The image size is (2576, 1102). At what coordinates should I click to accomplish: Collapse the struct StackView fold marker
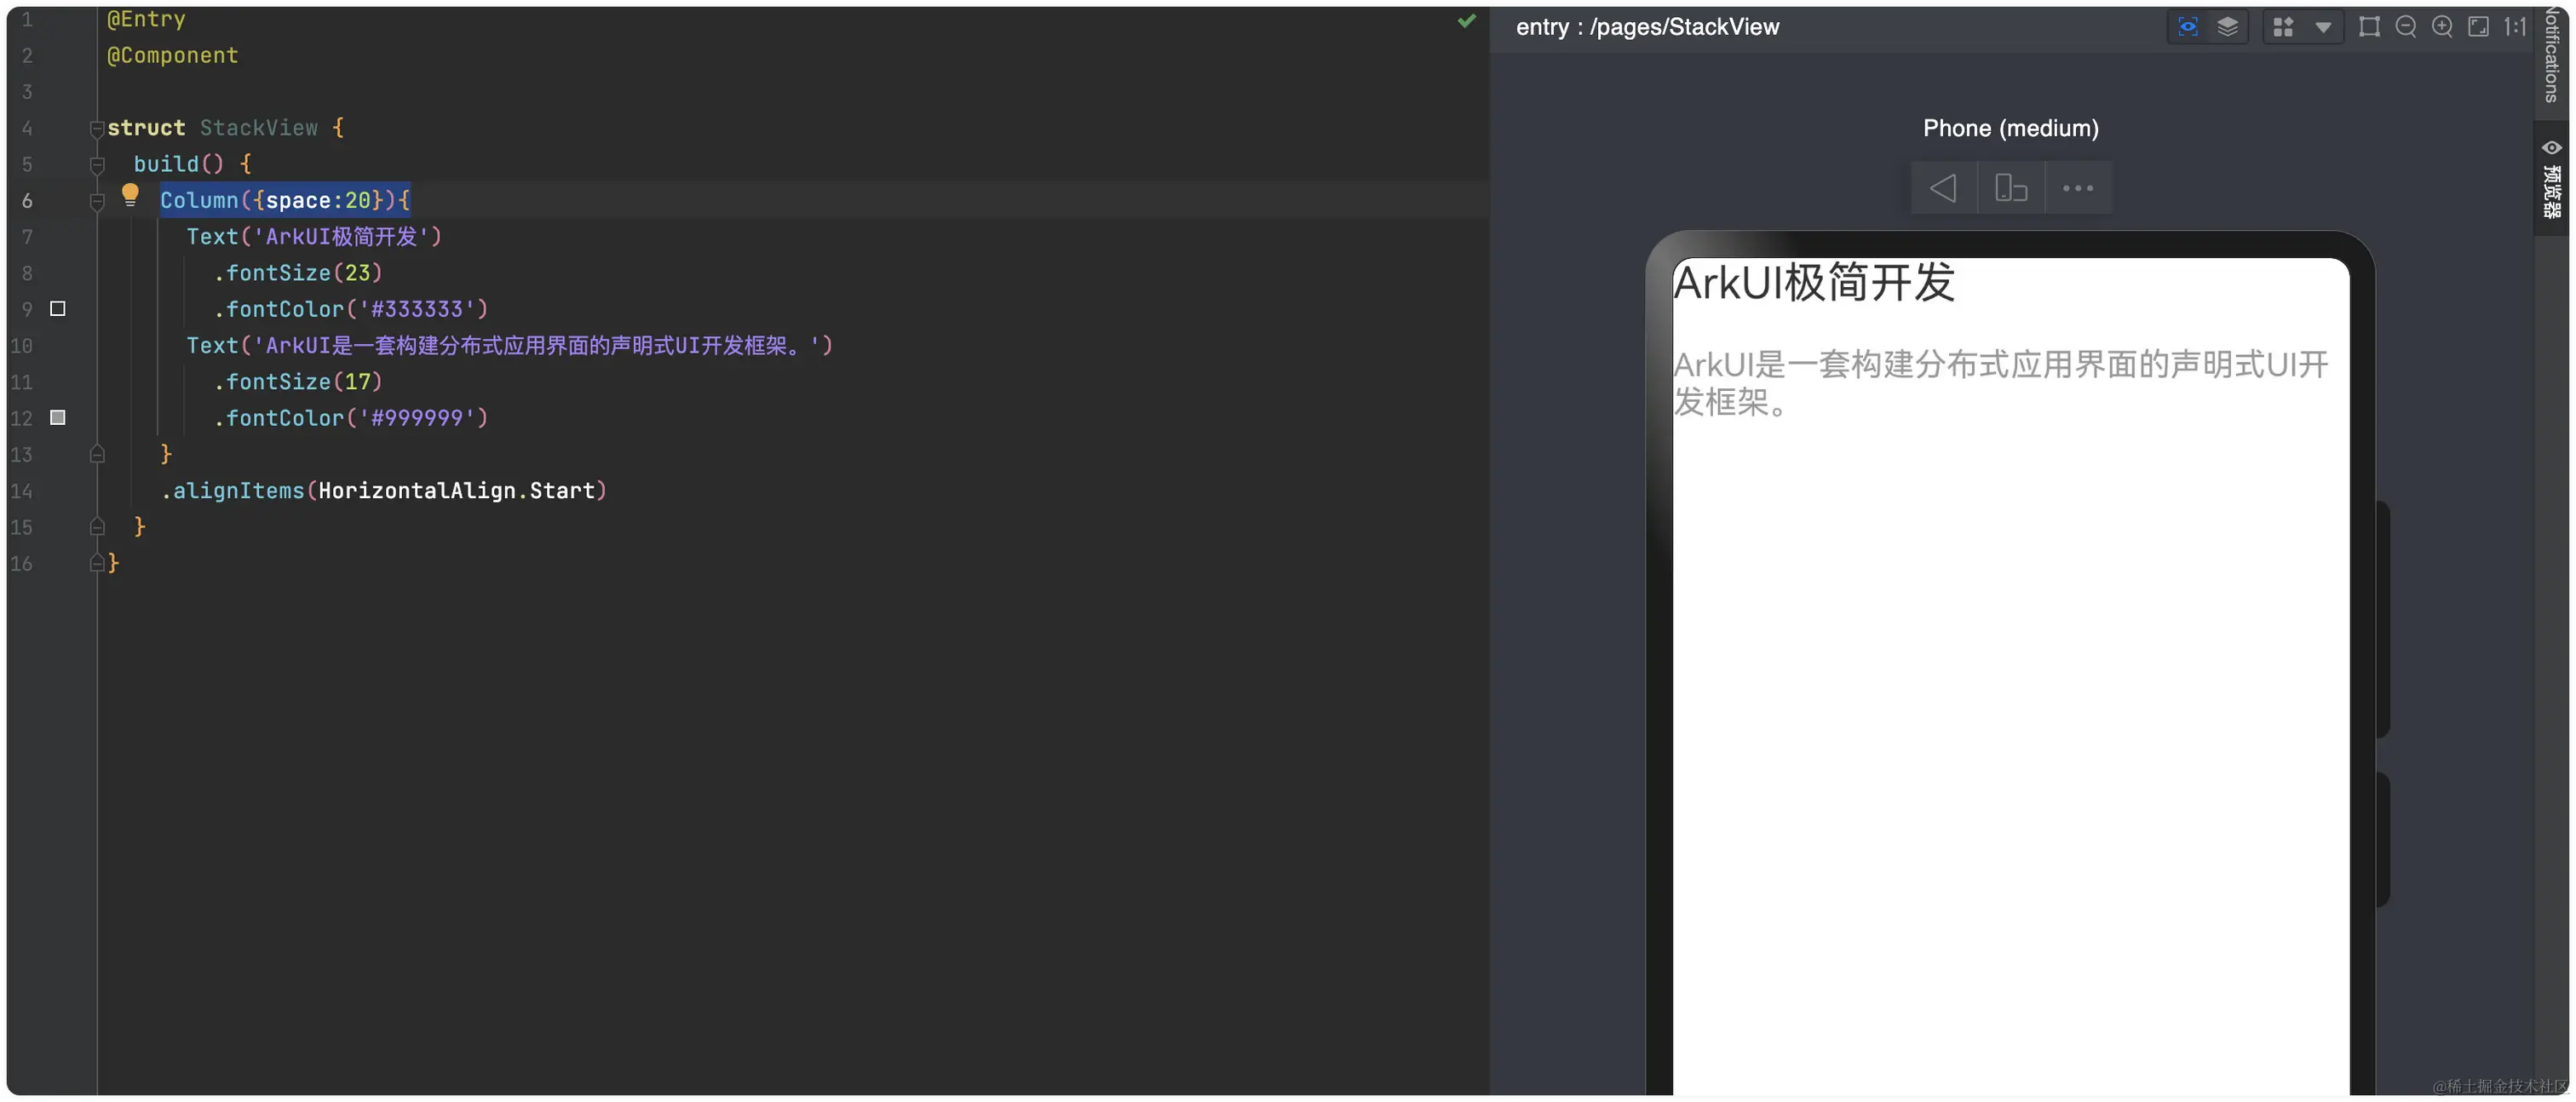coord(97,128)
